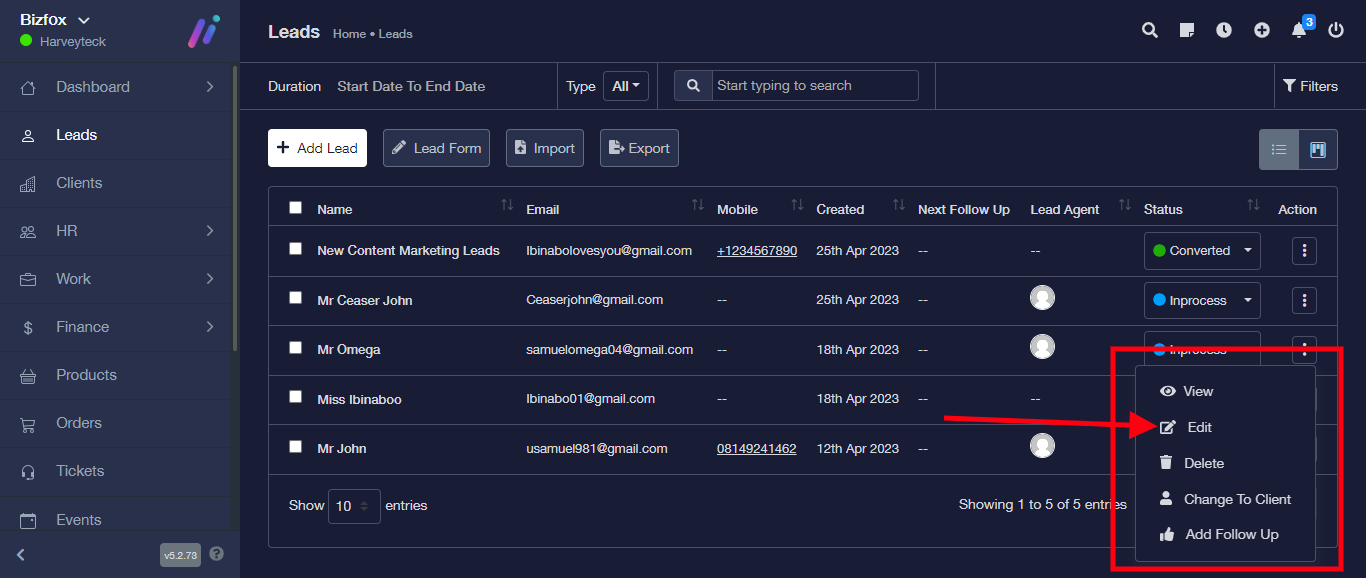Select Change To Client menu option
This screenshot has width=1366, height=578.
tap(1237, 499)
